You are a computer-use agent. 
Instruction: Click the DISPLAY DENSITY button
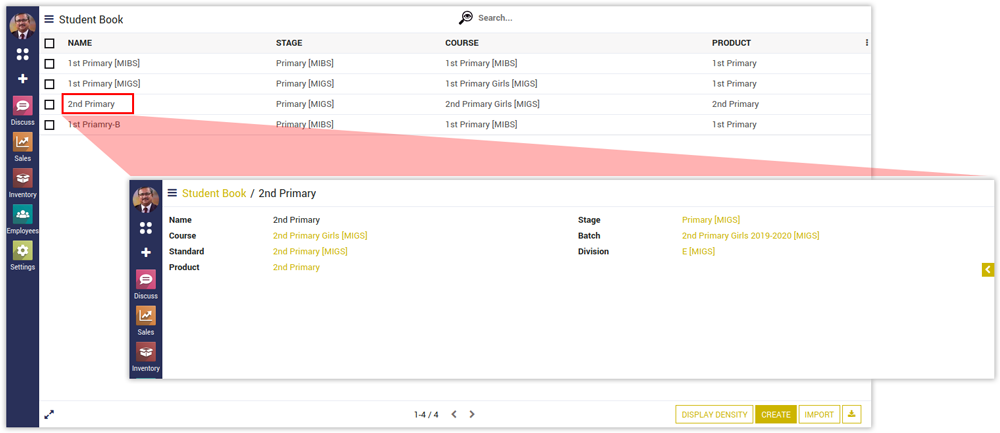[714, 414]
